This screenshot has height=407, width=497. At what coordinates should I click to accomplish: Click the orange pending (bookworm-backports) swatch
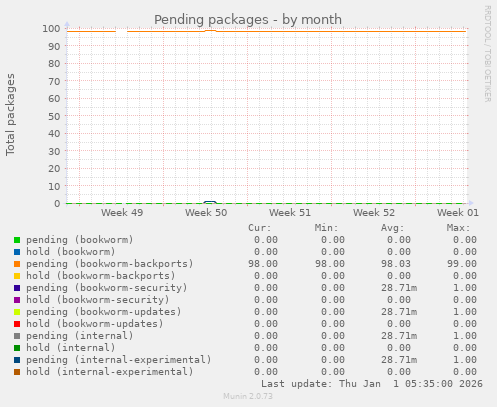pos(17,264)
